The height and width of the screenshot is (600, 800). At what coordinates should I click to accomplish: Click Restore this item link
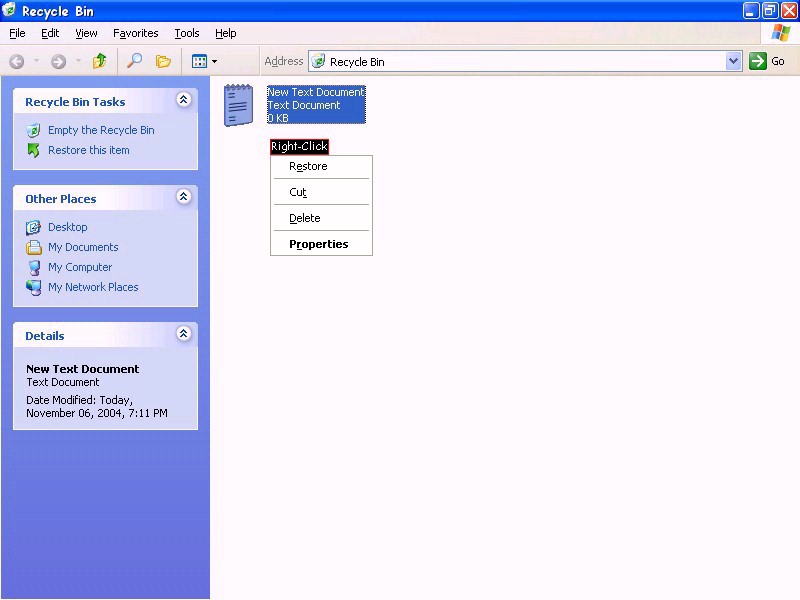[x=89, y=150]
